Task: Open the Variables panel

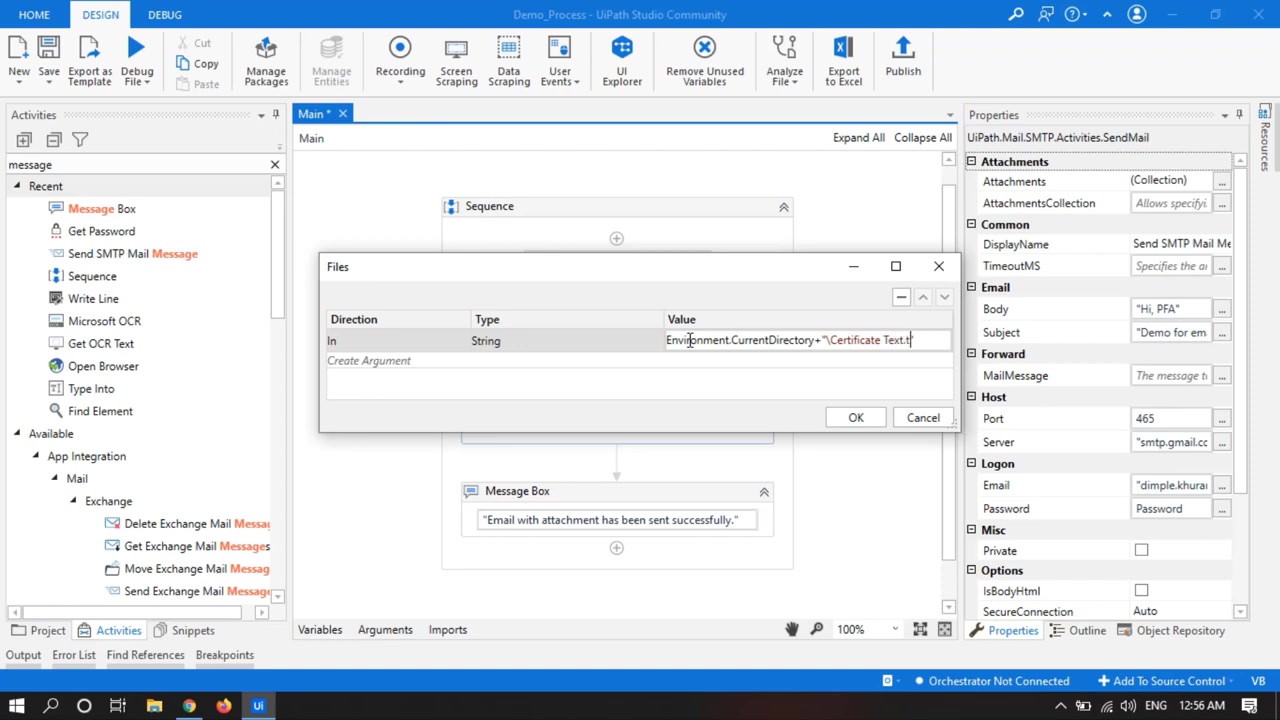Action: (320, 630)
